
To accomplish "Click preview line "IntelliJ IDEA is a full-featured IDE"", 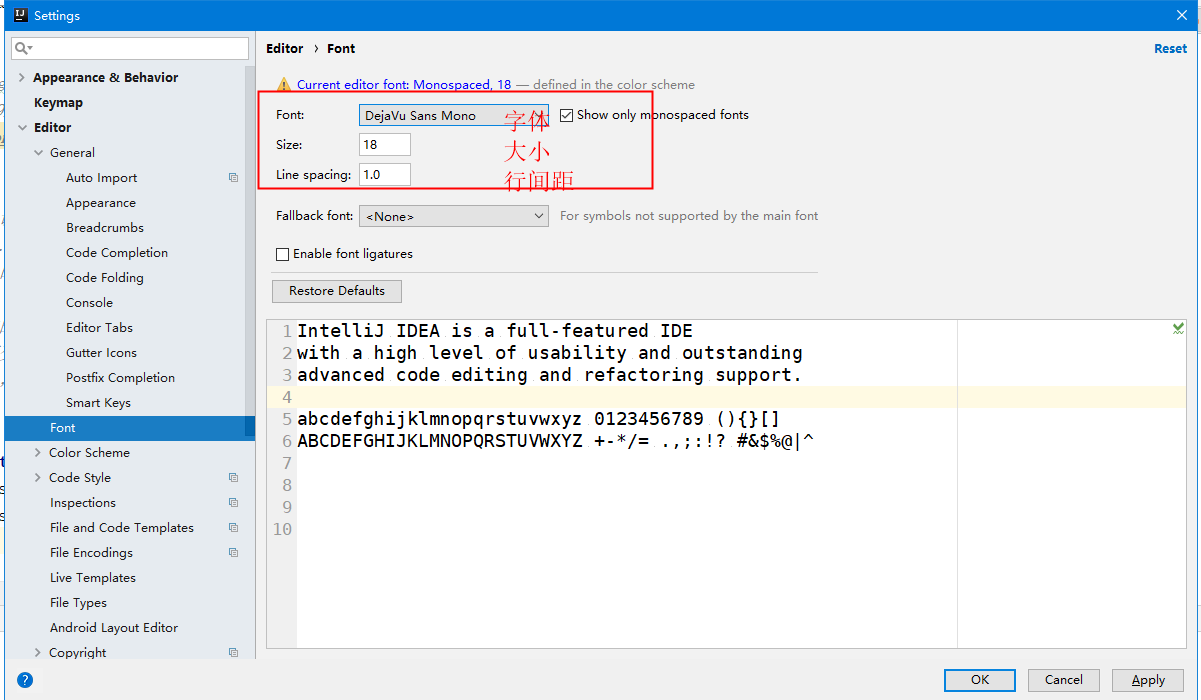I will coord(495,331).
